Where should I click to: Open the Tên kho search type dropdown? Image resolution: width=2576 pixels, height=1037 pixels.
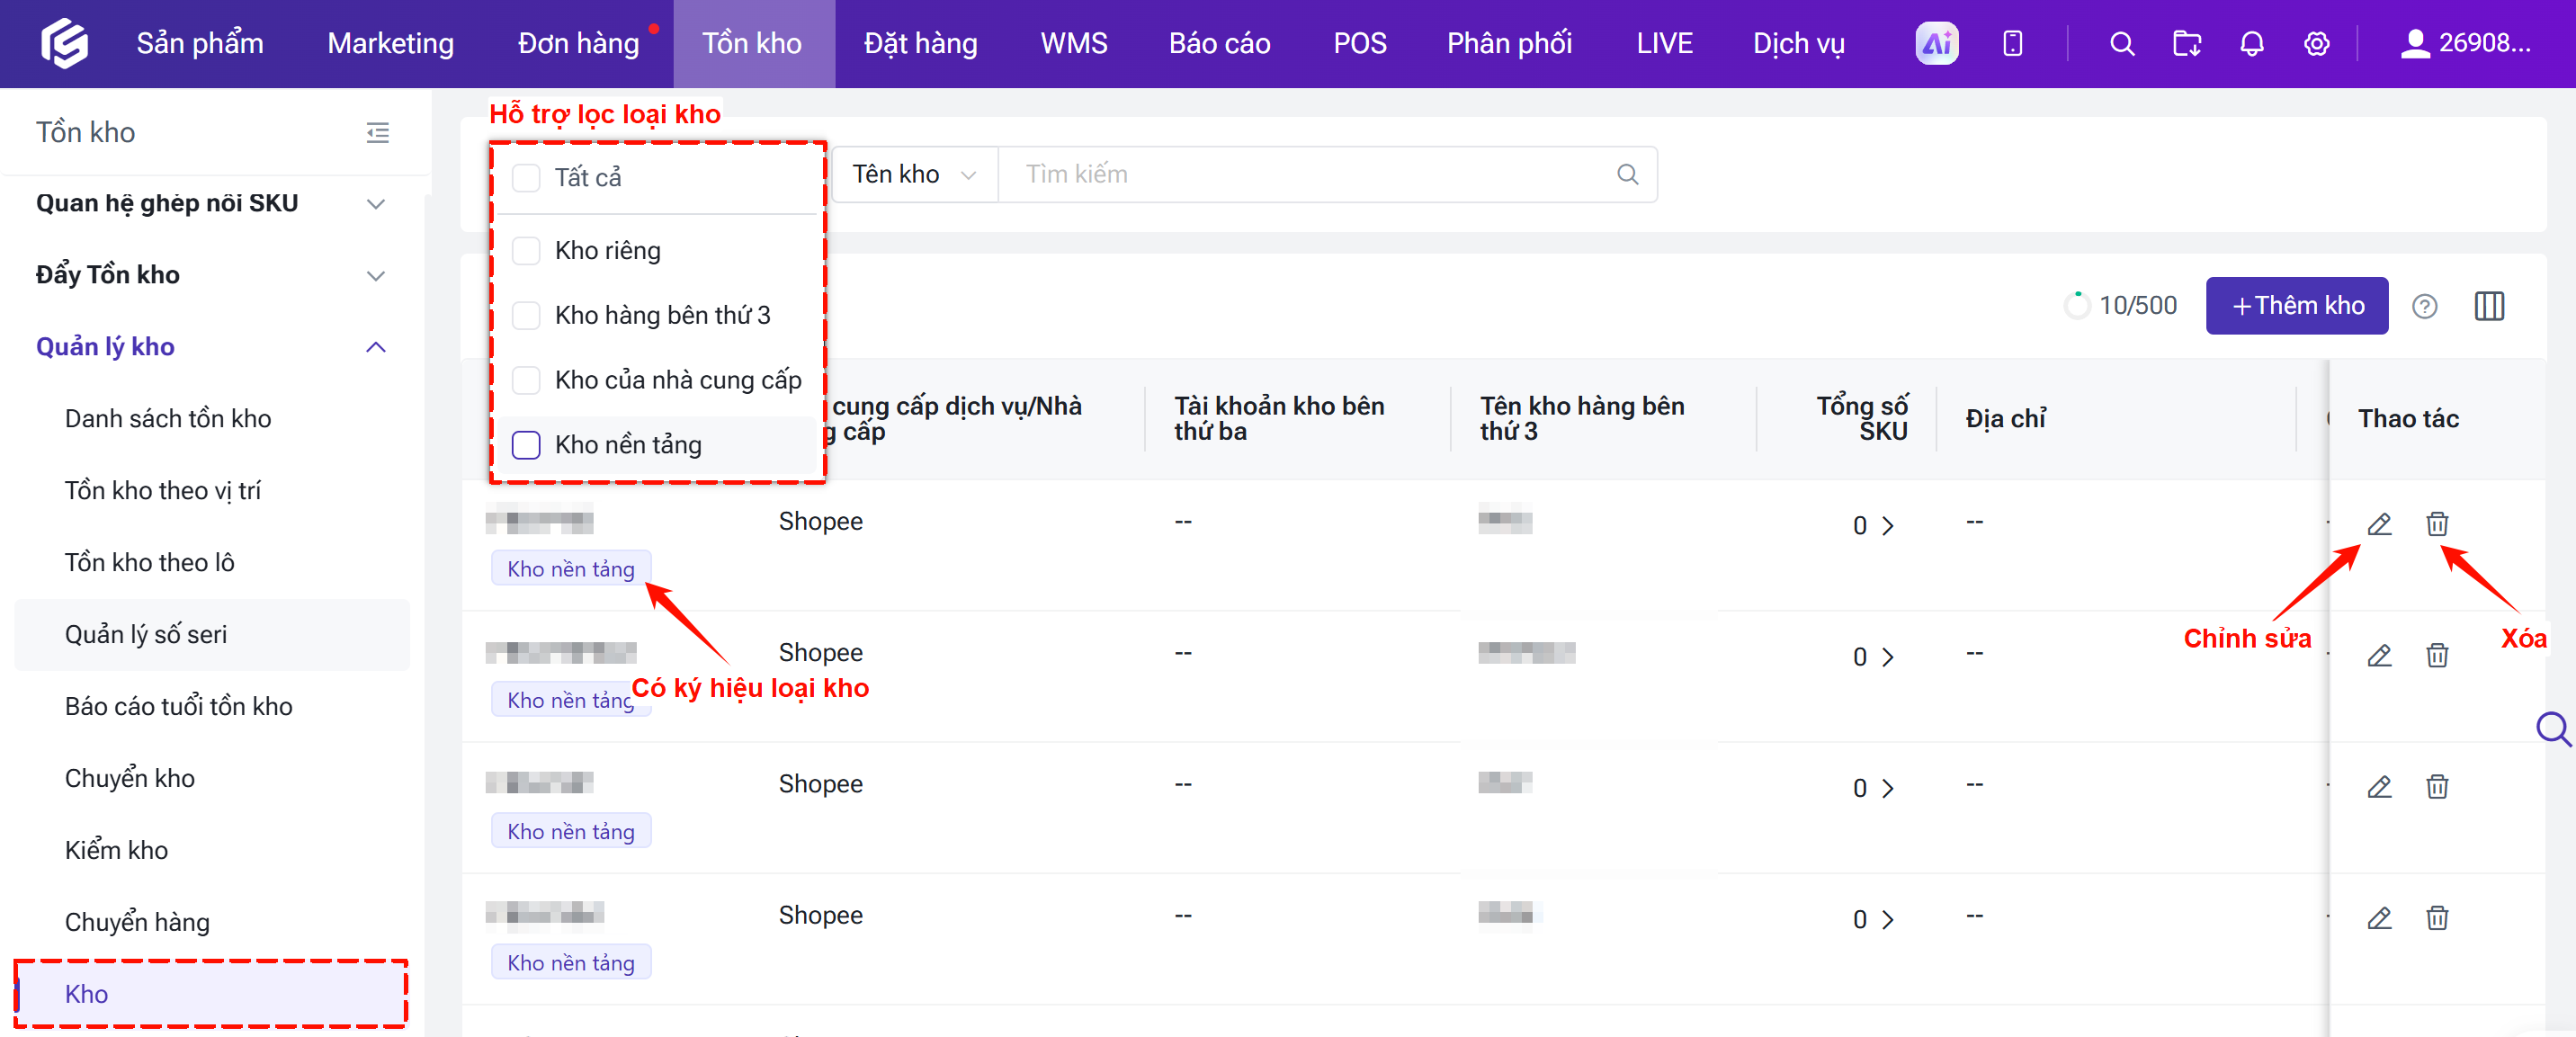[x=914, y=174]
